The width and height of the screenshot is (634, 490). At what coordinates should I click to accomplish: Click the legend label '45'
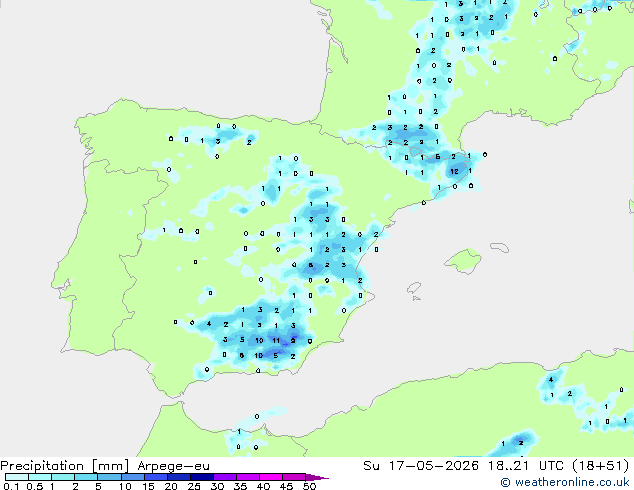point(286,486)
